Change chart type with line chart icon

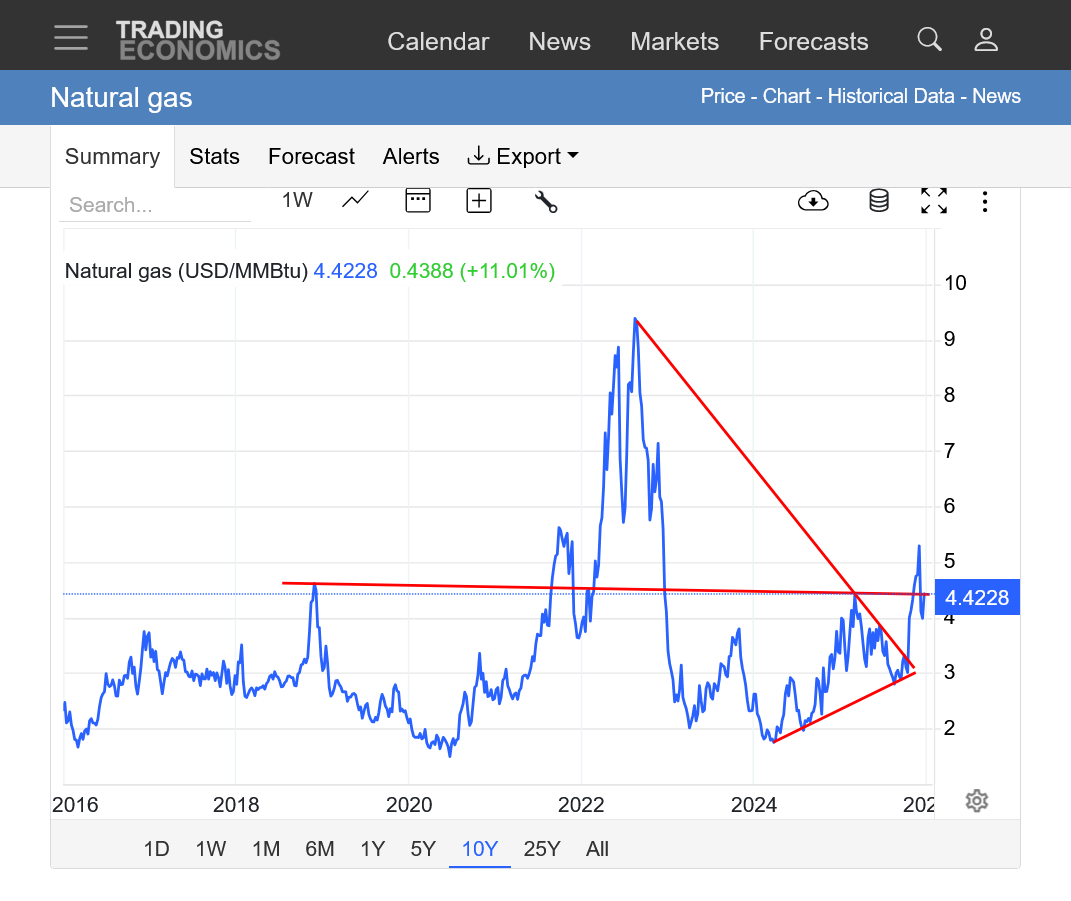pos(355,200)
